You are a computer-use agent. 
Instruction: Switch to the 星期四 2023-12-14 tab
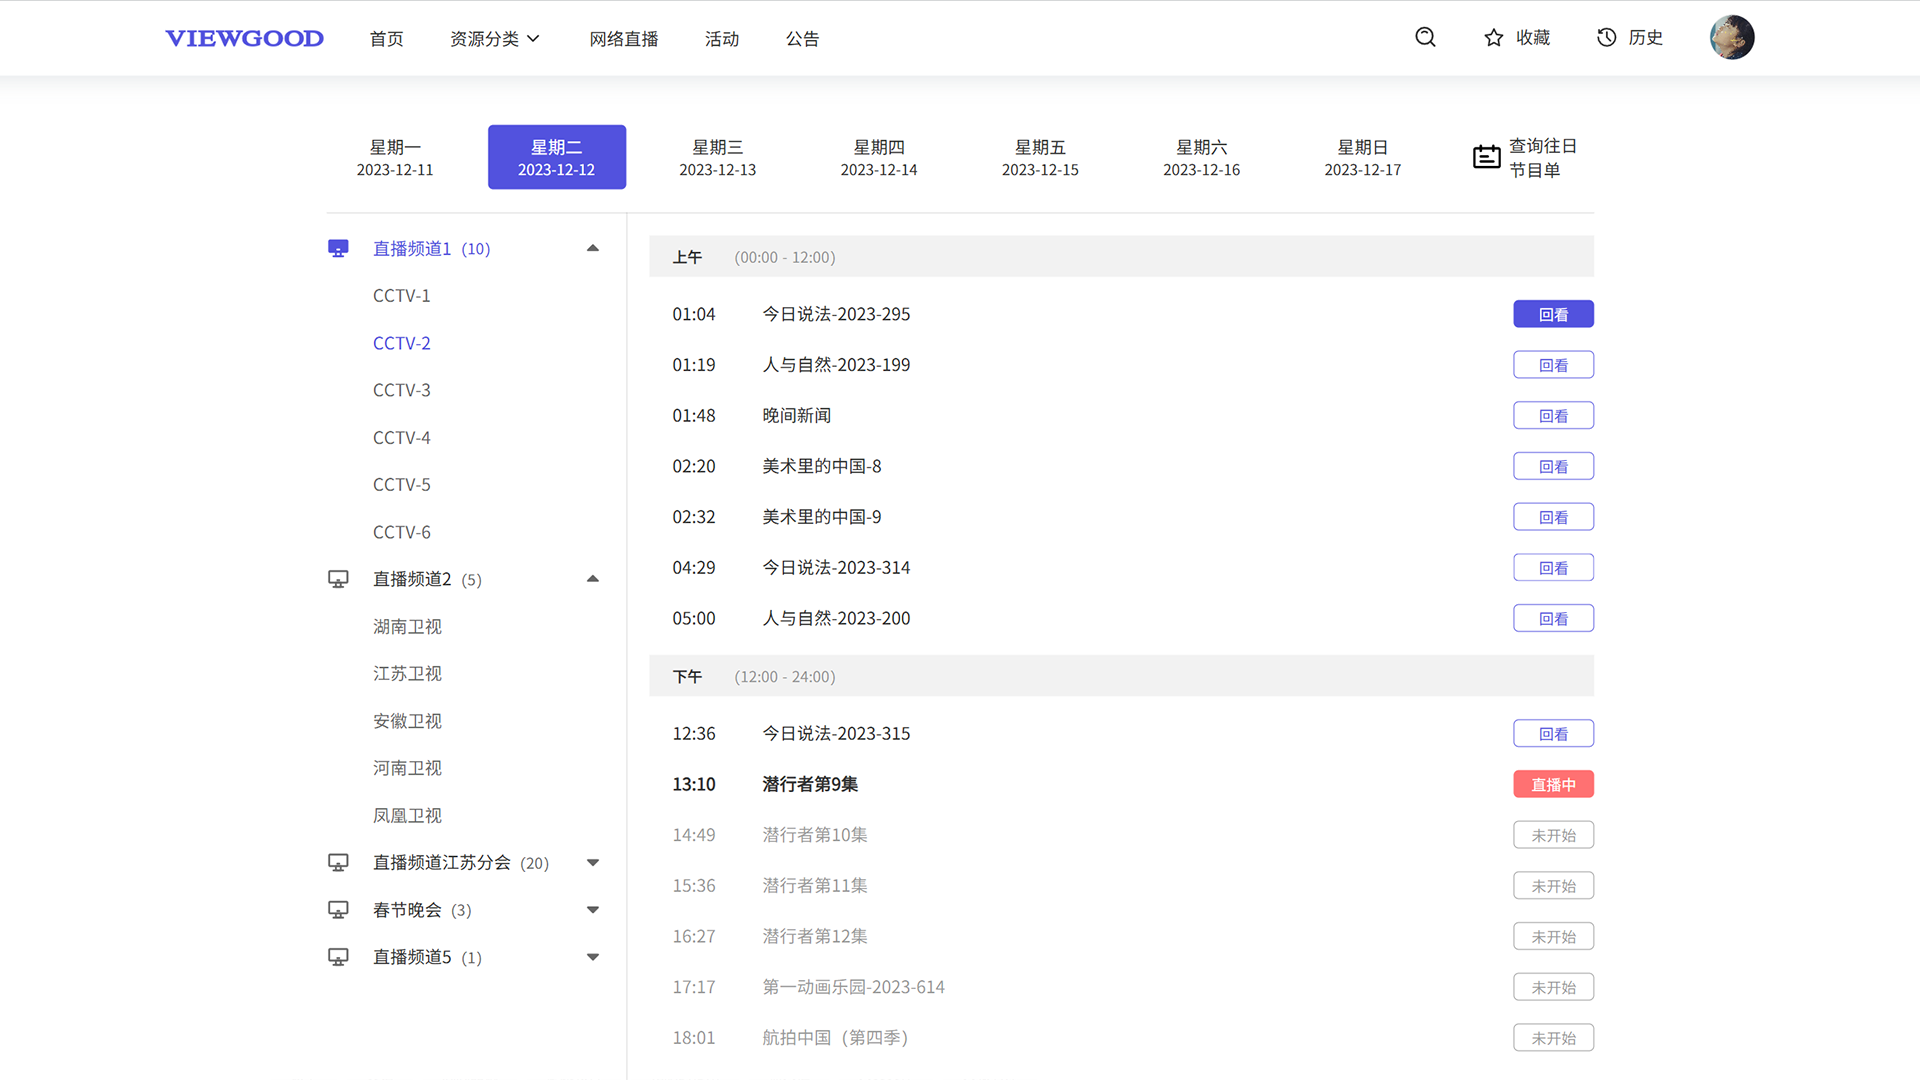coord(879,157)
